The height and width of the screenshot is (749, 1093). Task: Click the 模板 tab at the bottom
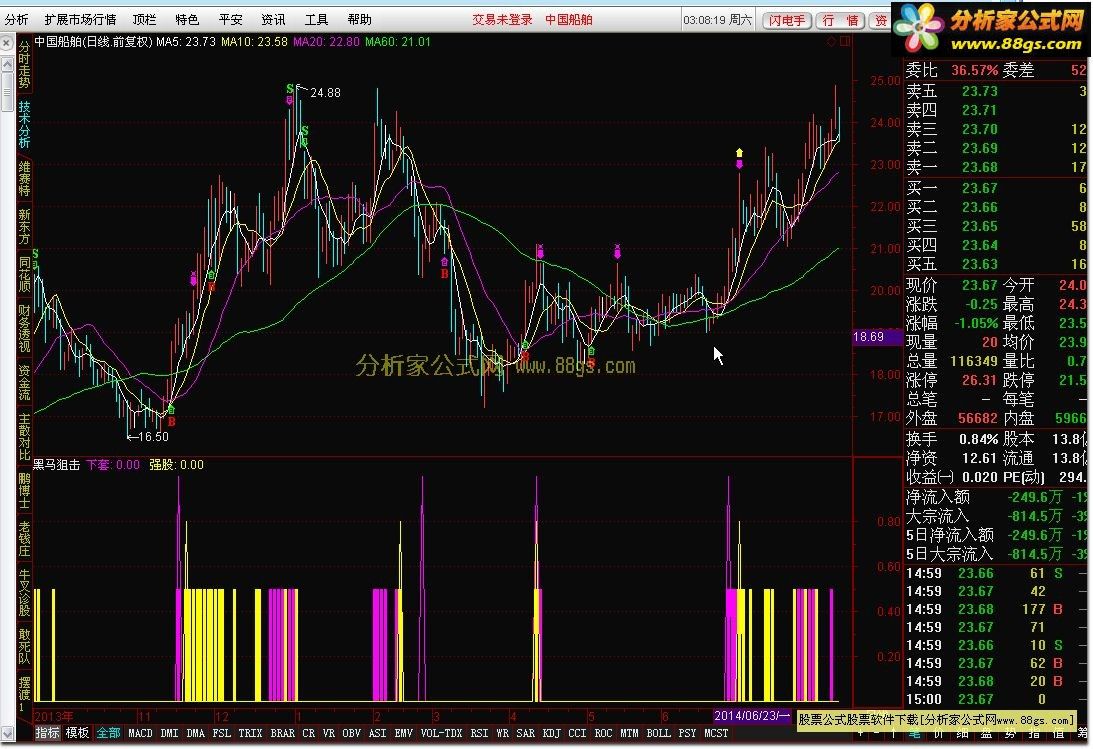coord(77,733)
